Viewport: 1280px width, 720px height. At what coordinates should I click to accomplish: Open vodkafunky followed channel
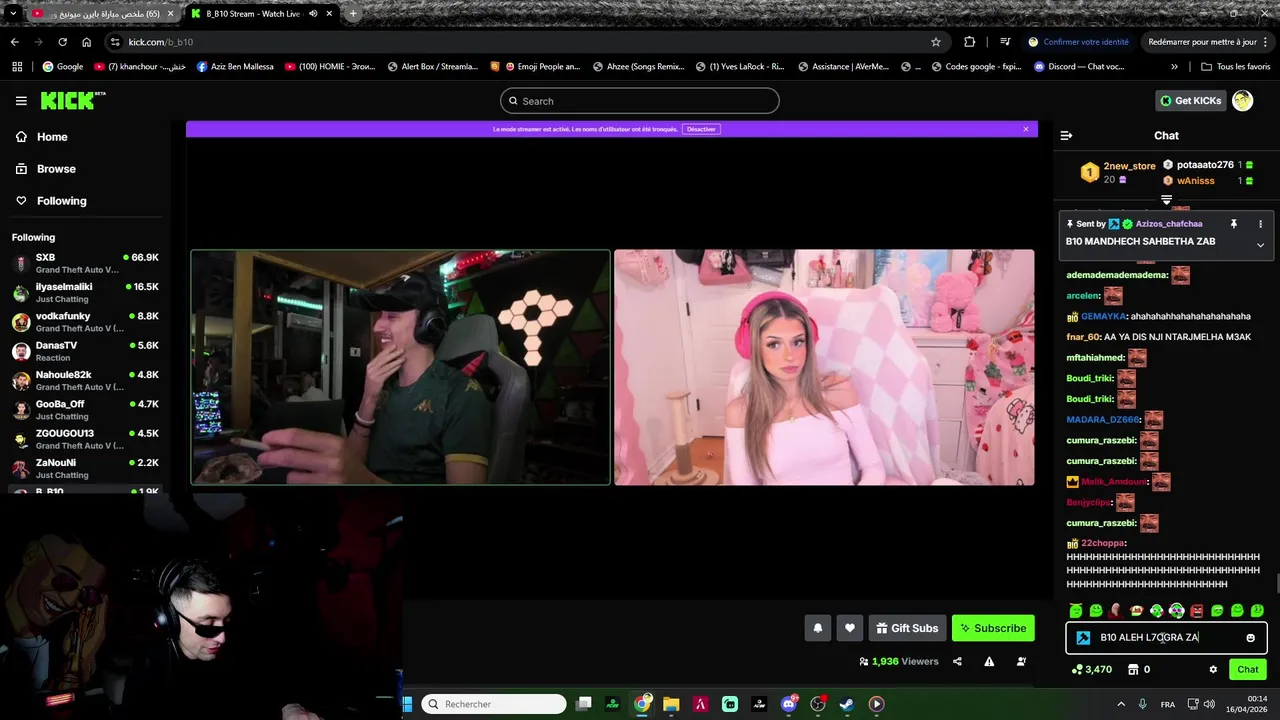(x=85, y=322)
